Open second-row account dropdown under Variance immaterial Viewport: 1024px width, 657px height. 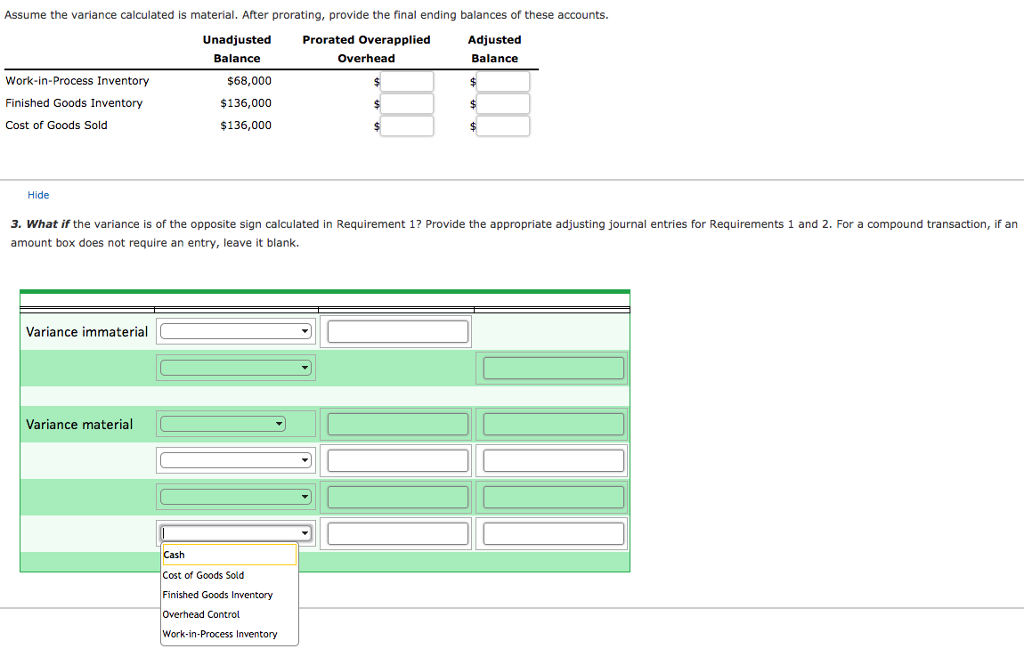tap(236, 368)
